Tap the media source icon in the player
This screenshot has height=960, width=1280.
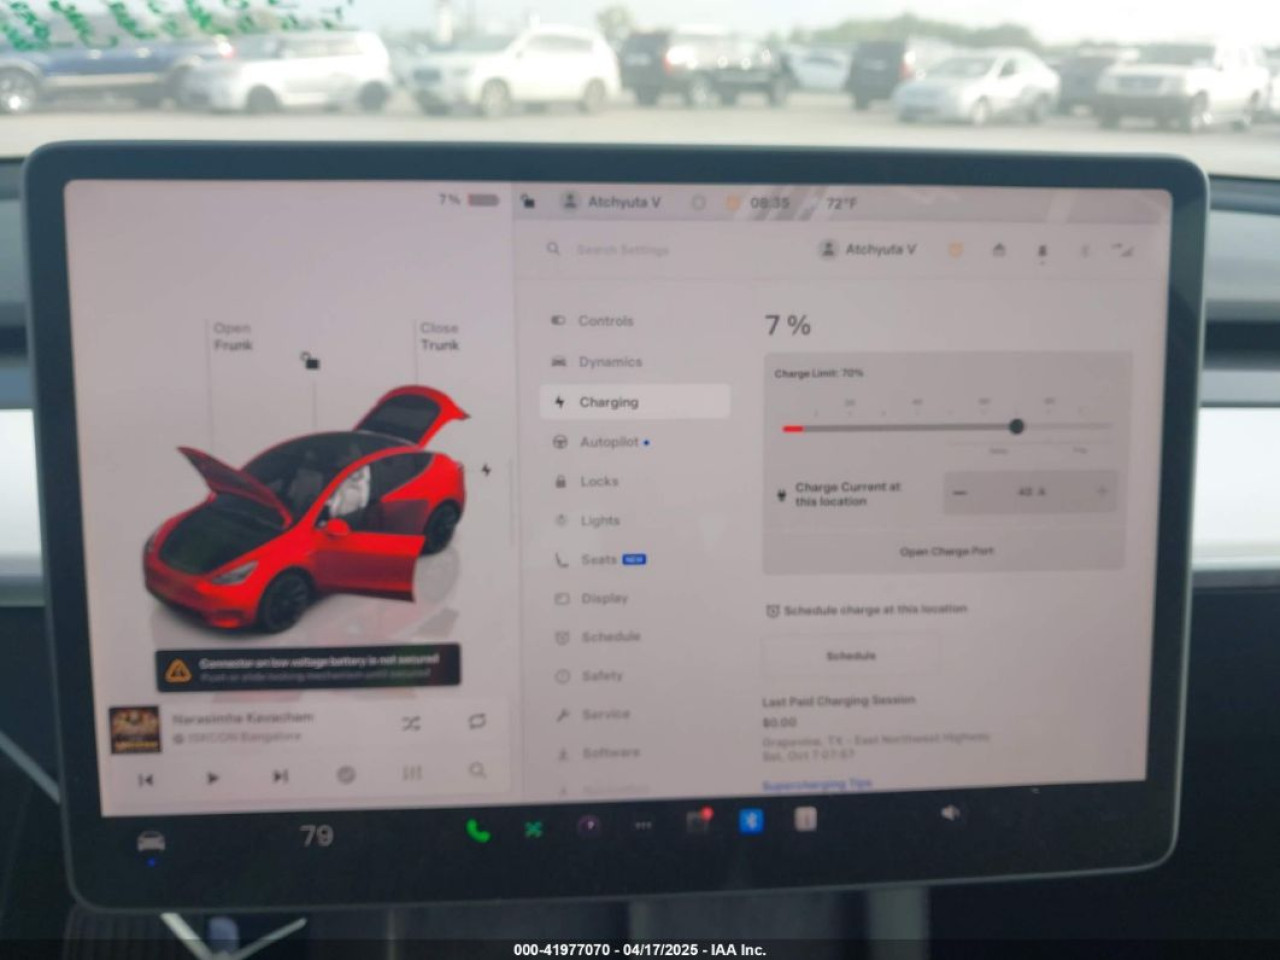pos(346,774)
